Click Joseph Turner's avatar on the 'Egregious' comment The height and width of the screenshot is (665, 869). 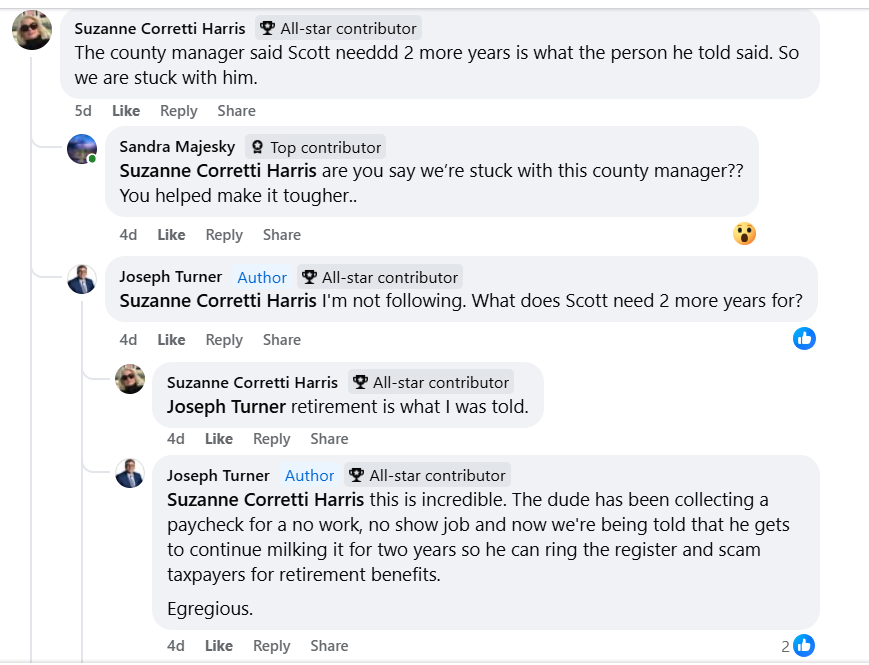click(x=130, y=473)
